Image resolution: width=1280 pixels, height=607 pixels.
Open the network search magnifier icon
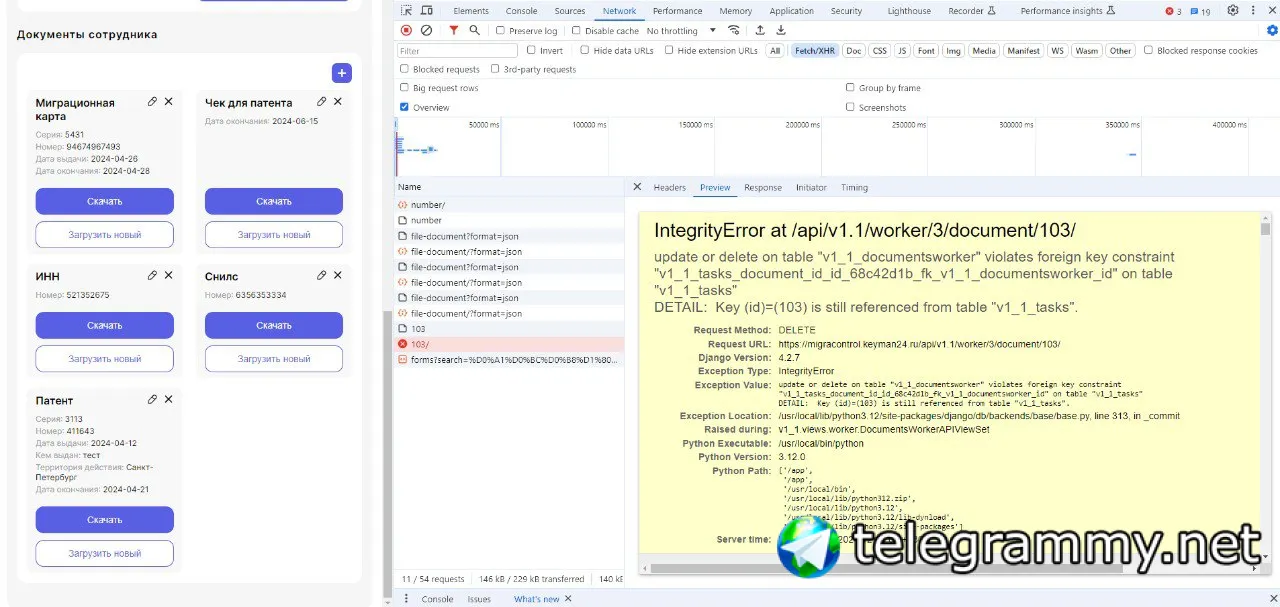coord(474,31)
